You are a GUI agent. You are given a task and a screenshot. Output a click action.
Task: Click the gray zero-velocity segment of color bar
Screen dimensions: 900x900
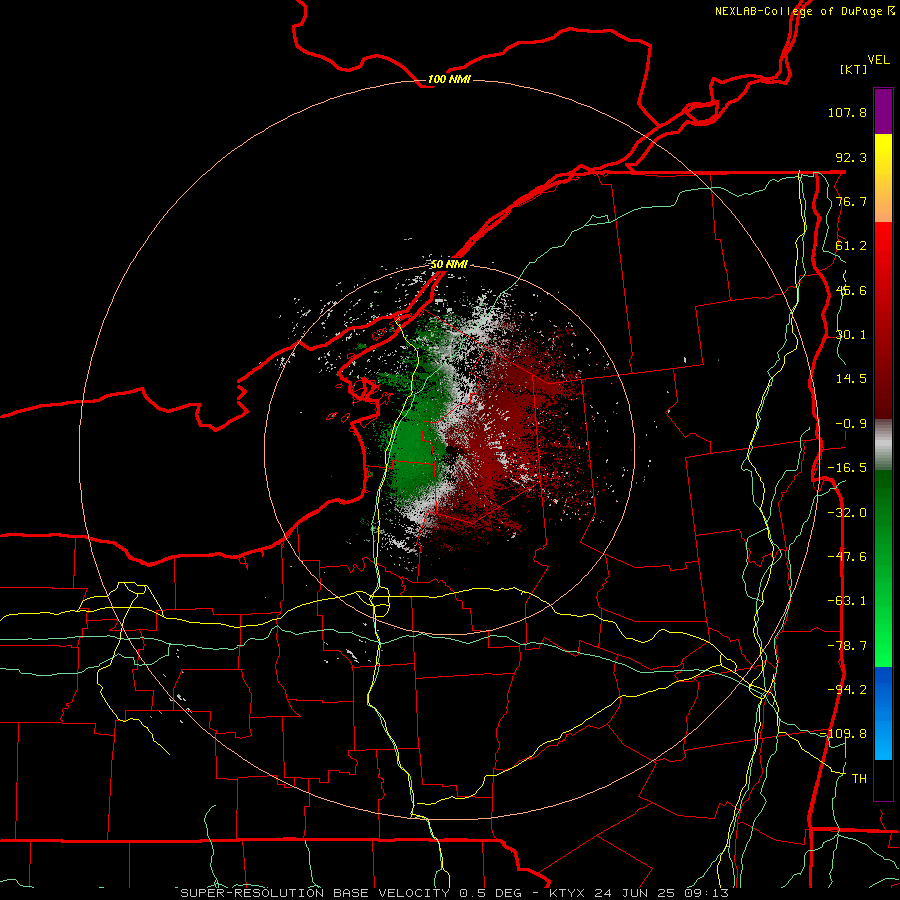point(883,445)
